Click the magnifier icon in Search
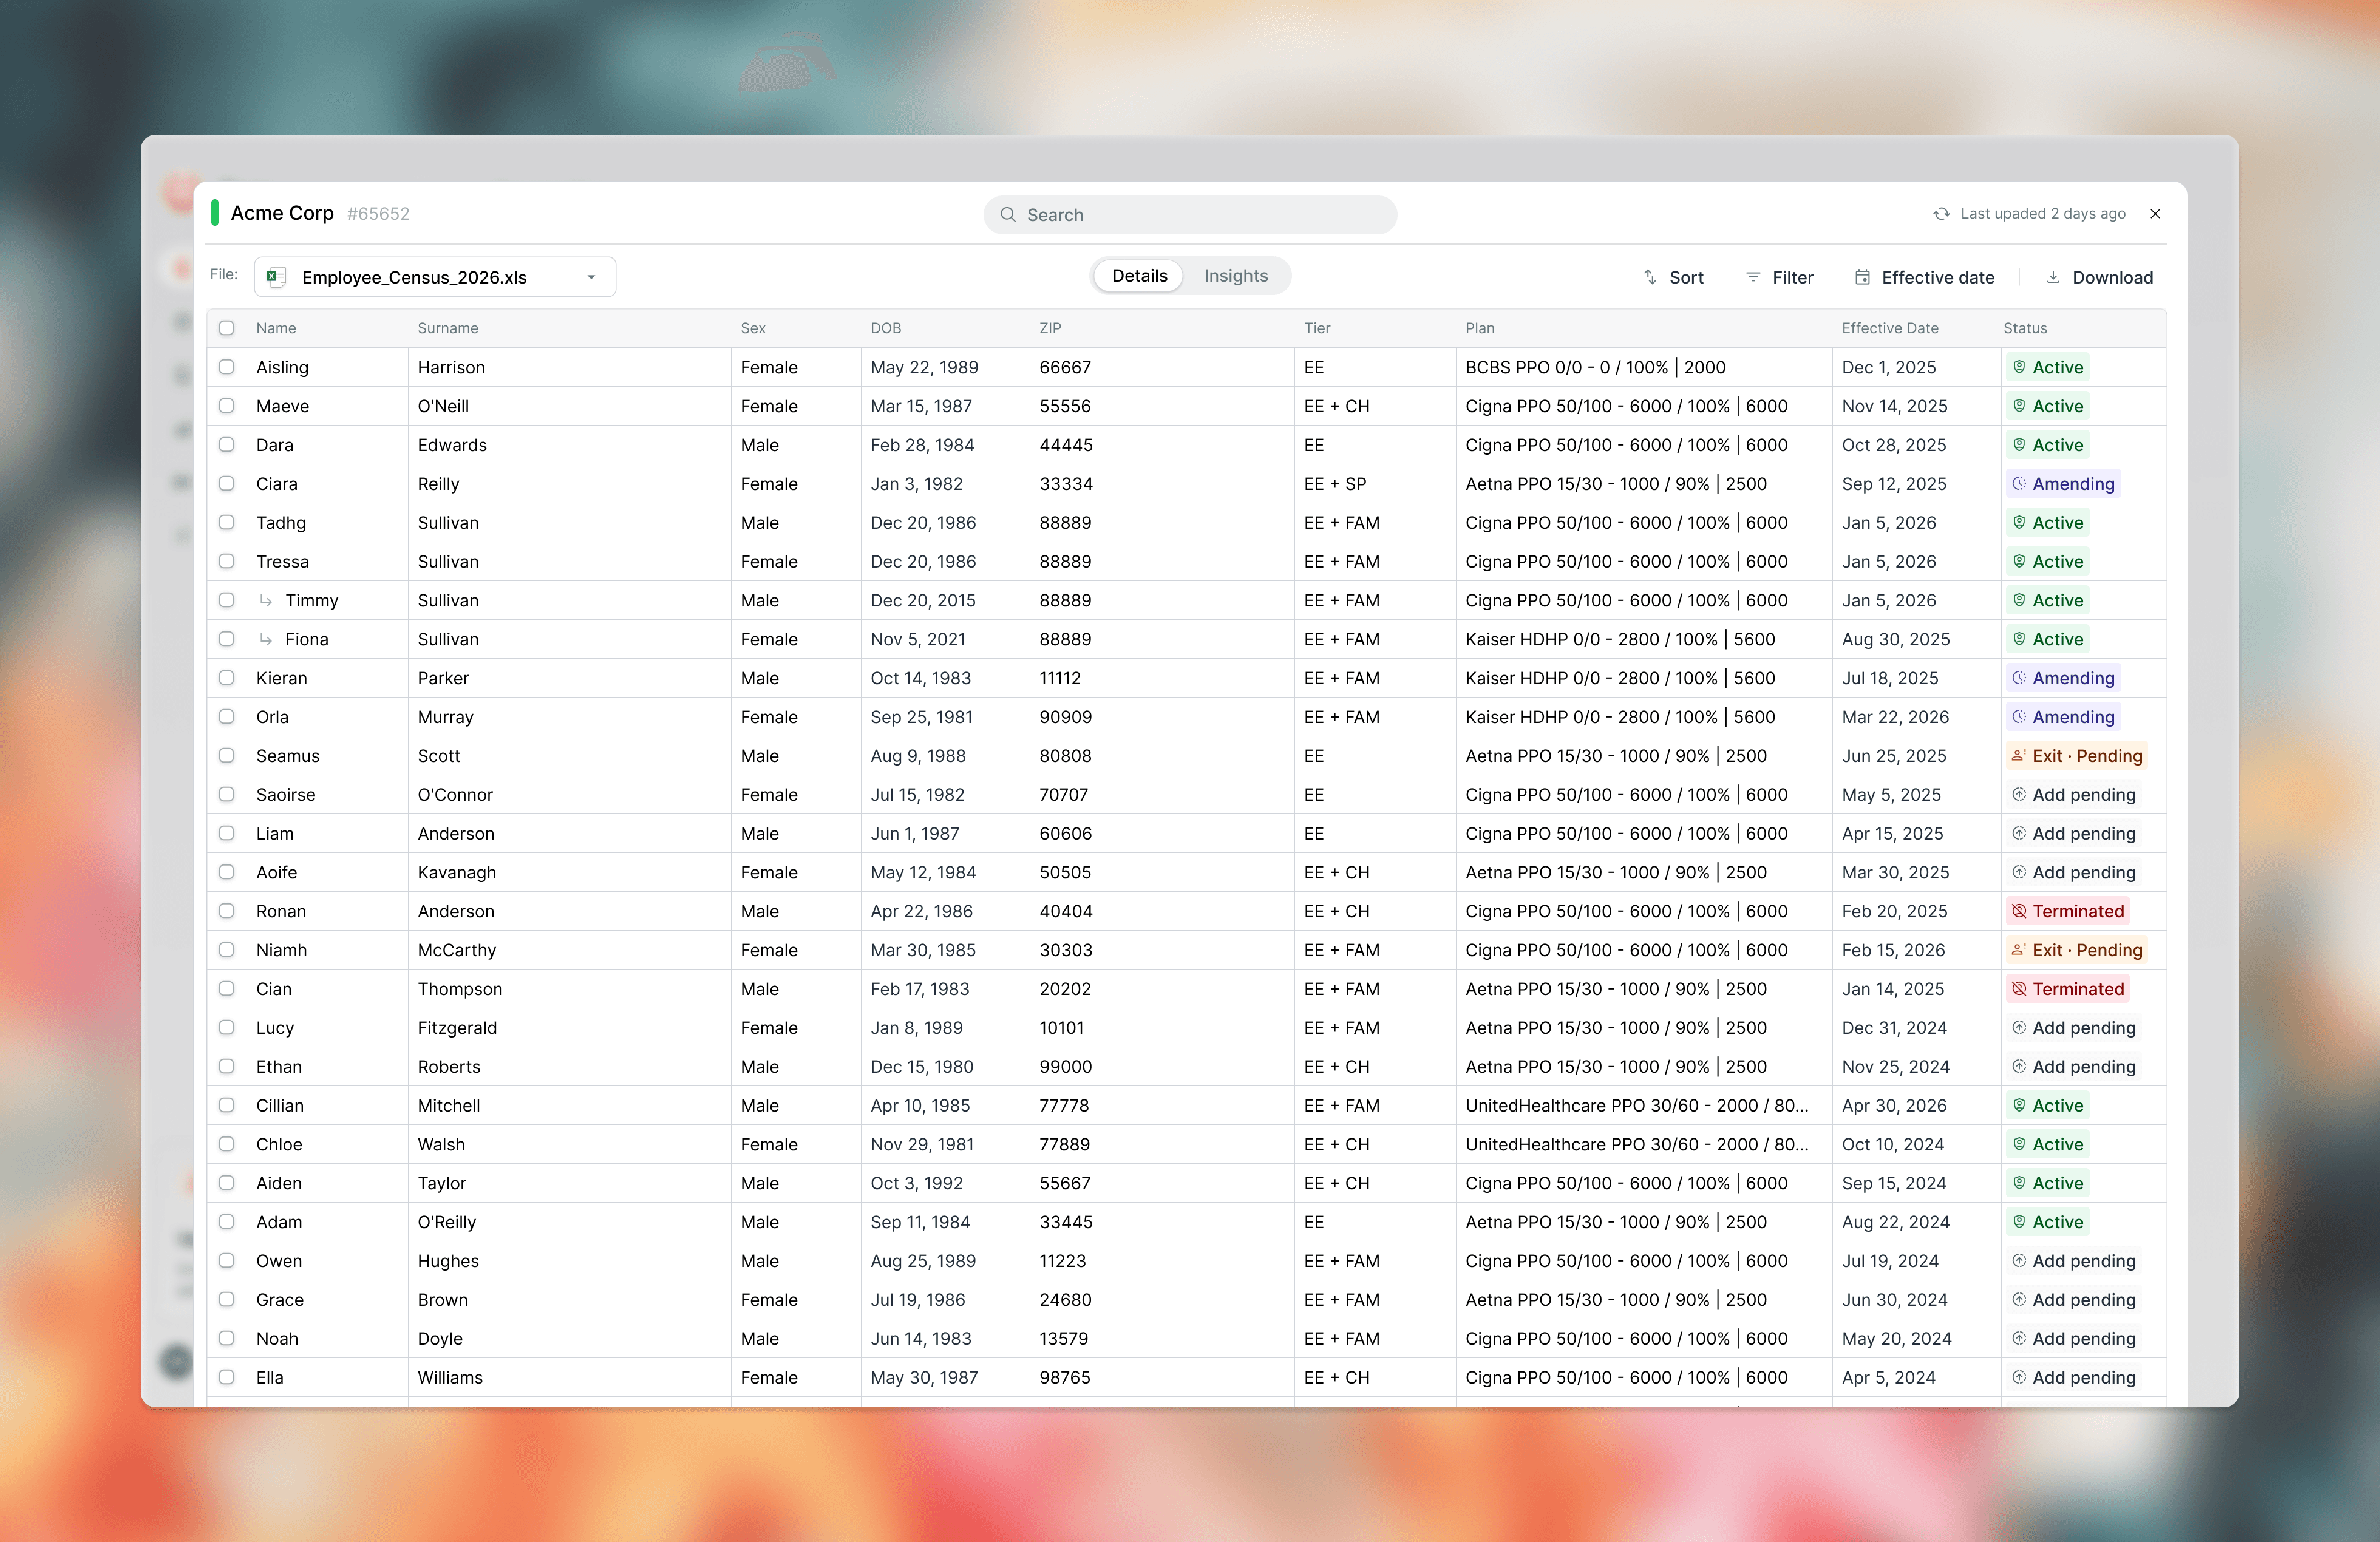The width and height of the screenshot is (2380, 1542). [1008, 215]
